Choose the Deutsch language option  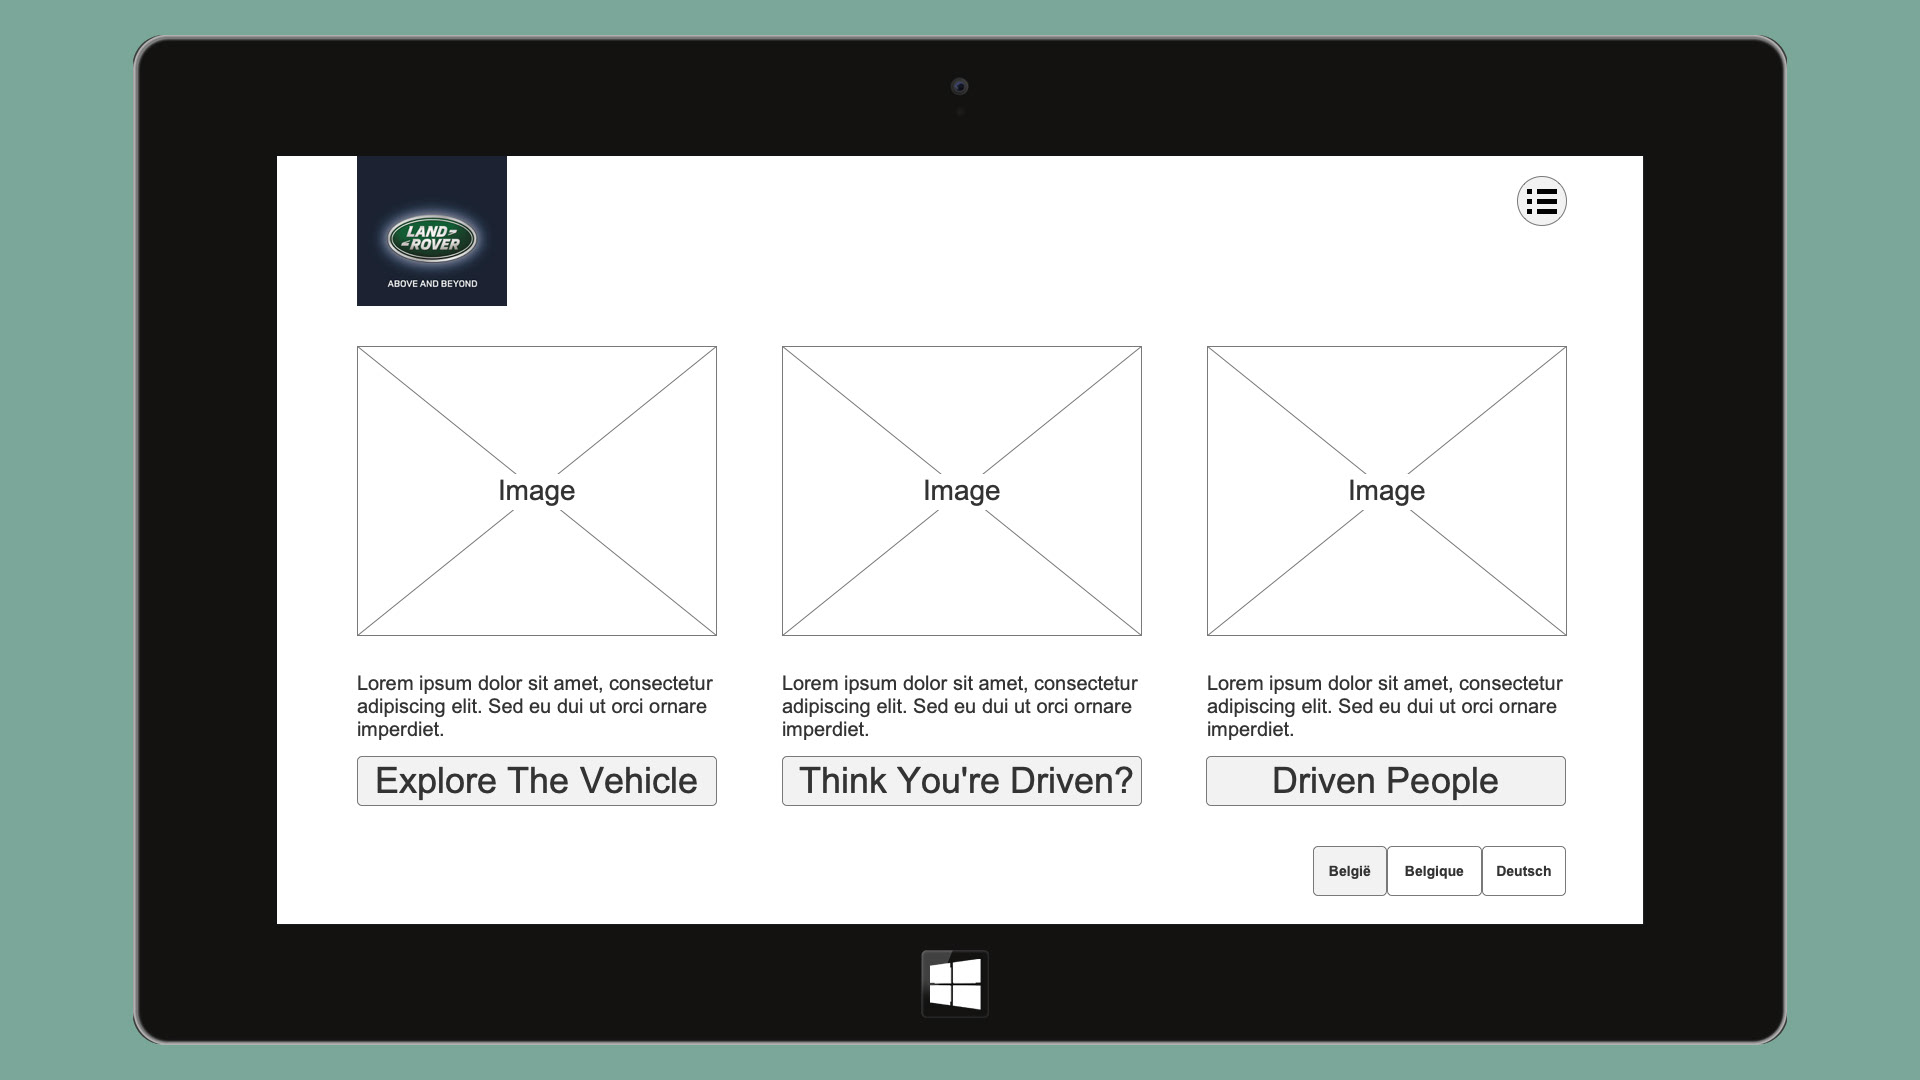pos(1523,871)
